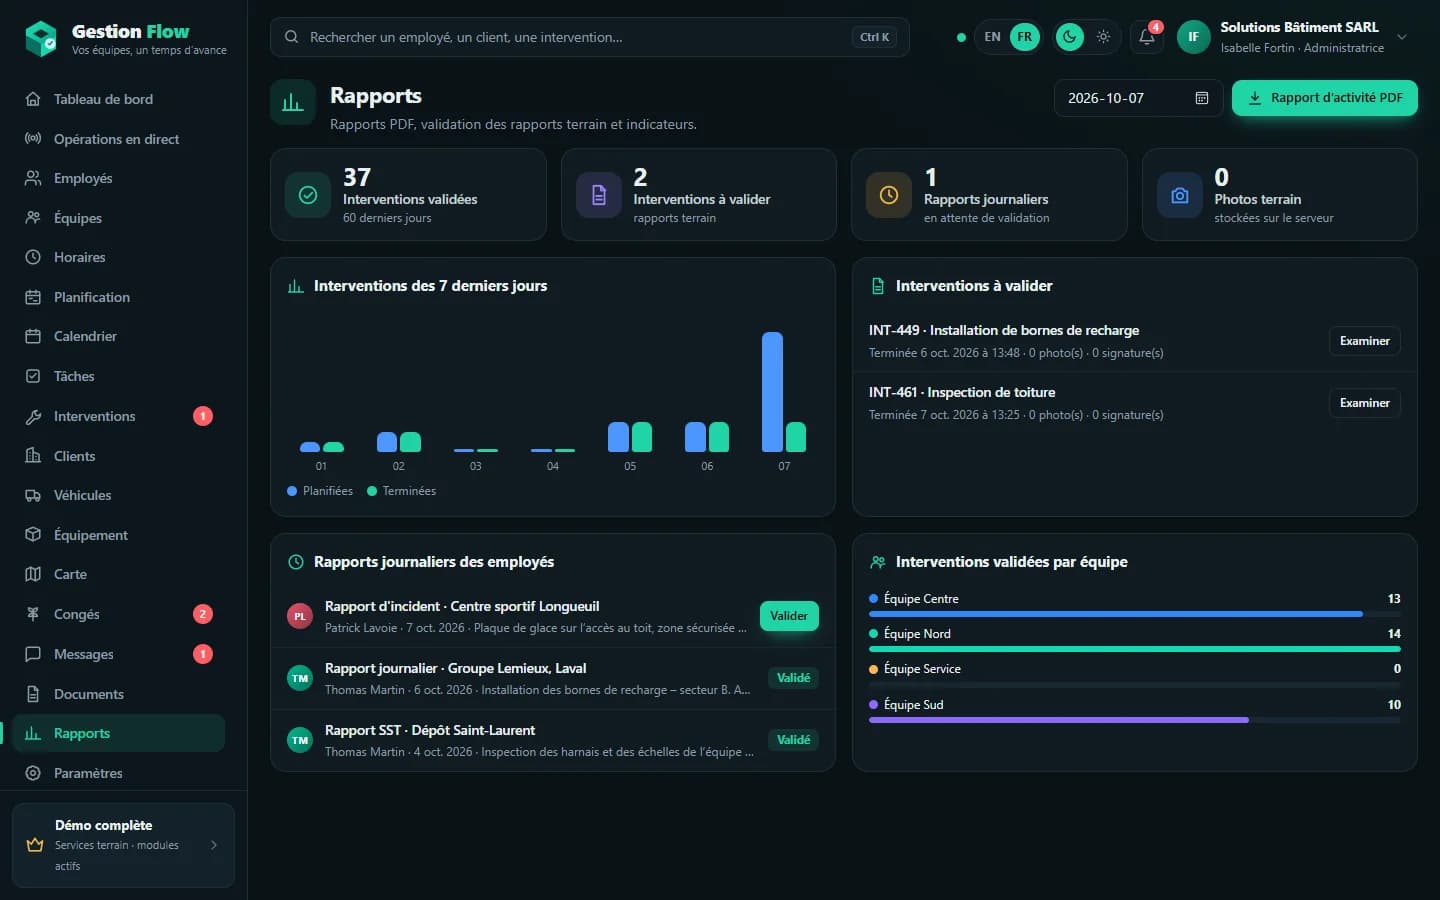Enable light theme sun toggle
Viewport: 1440px width, 900px height.
pyautogui.click(x=1103, y=37)
